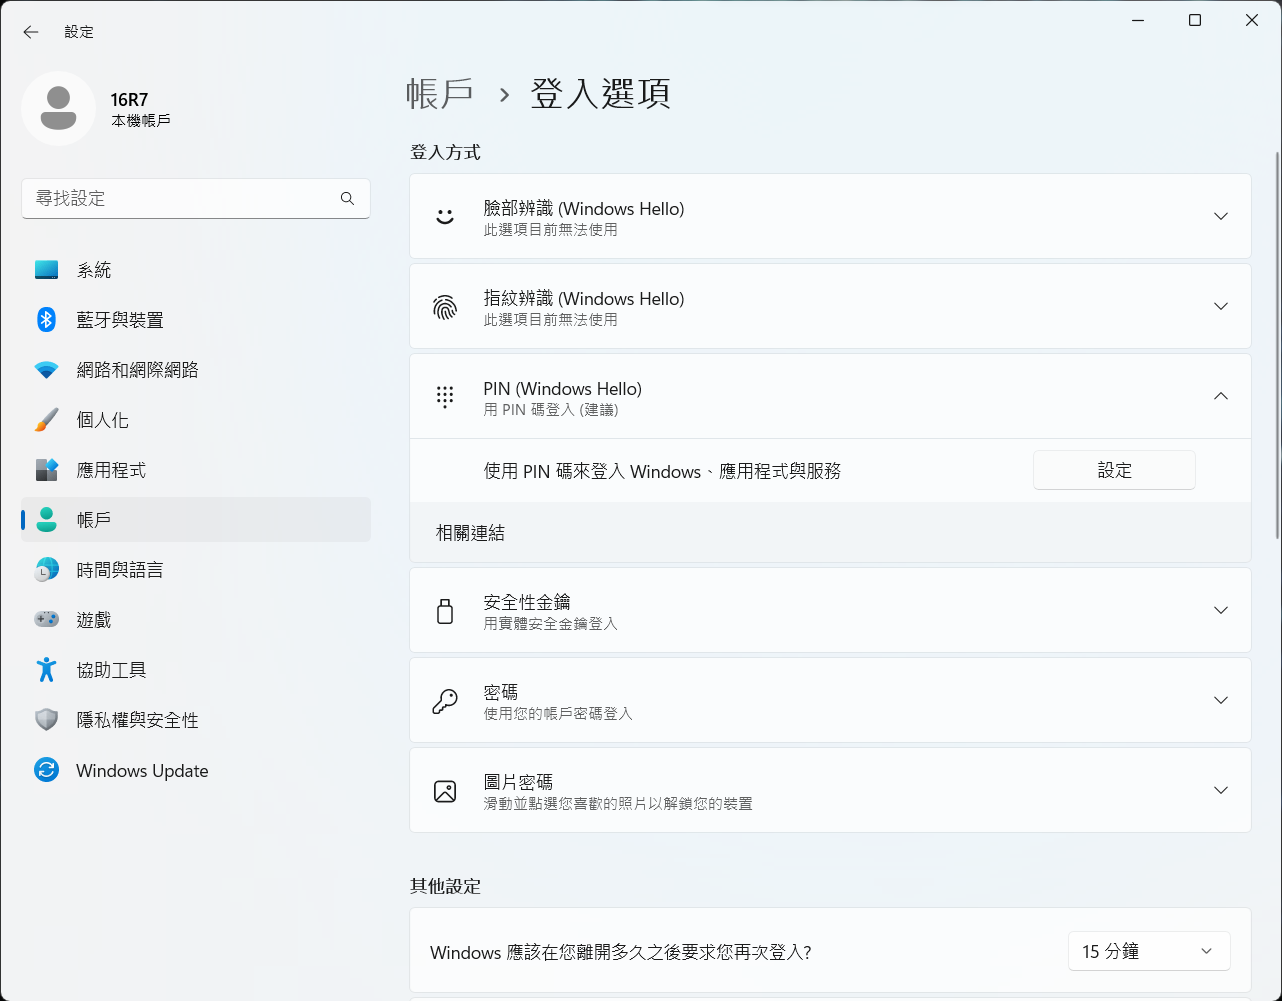Viewport: 1282px width, 1001px height.
Task: Click 設定 button to set up PIN
Action: click(1113, 470)
